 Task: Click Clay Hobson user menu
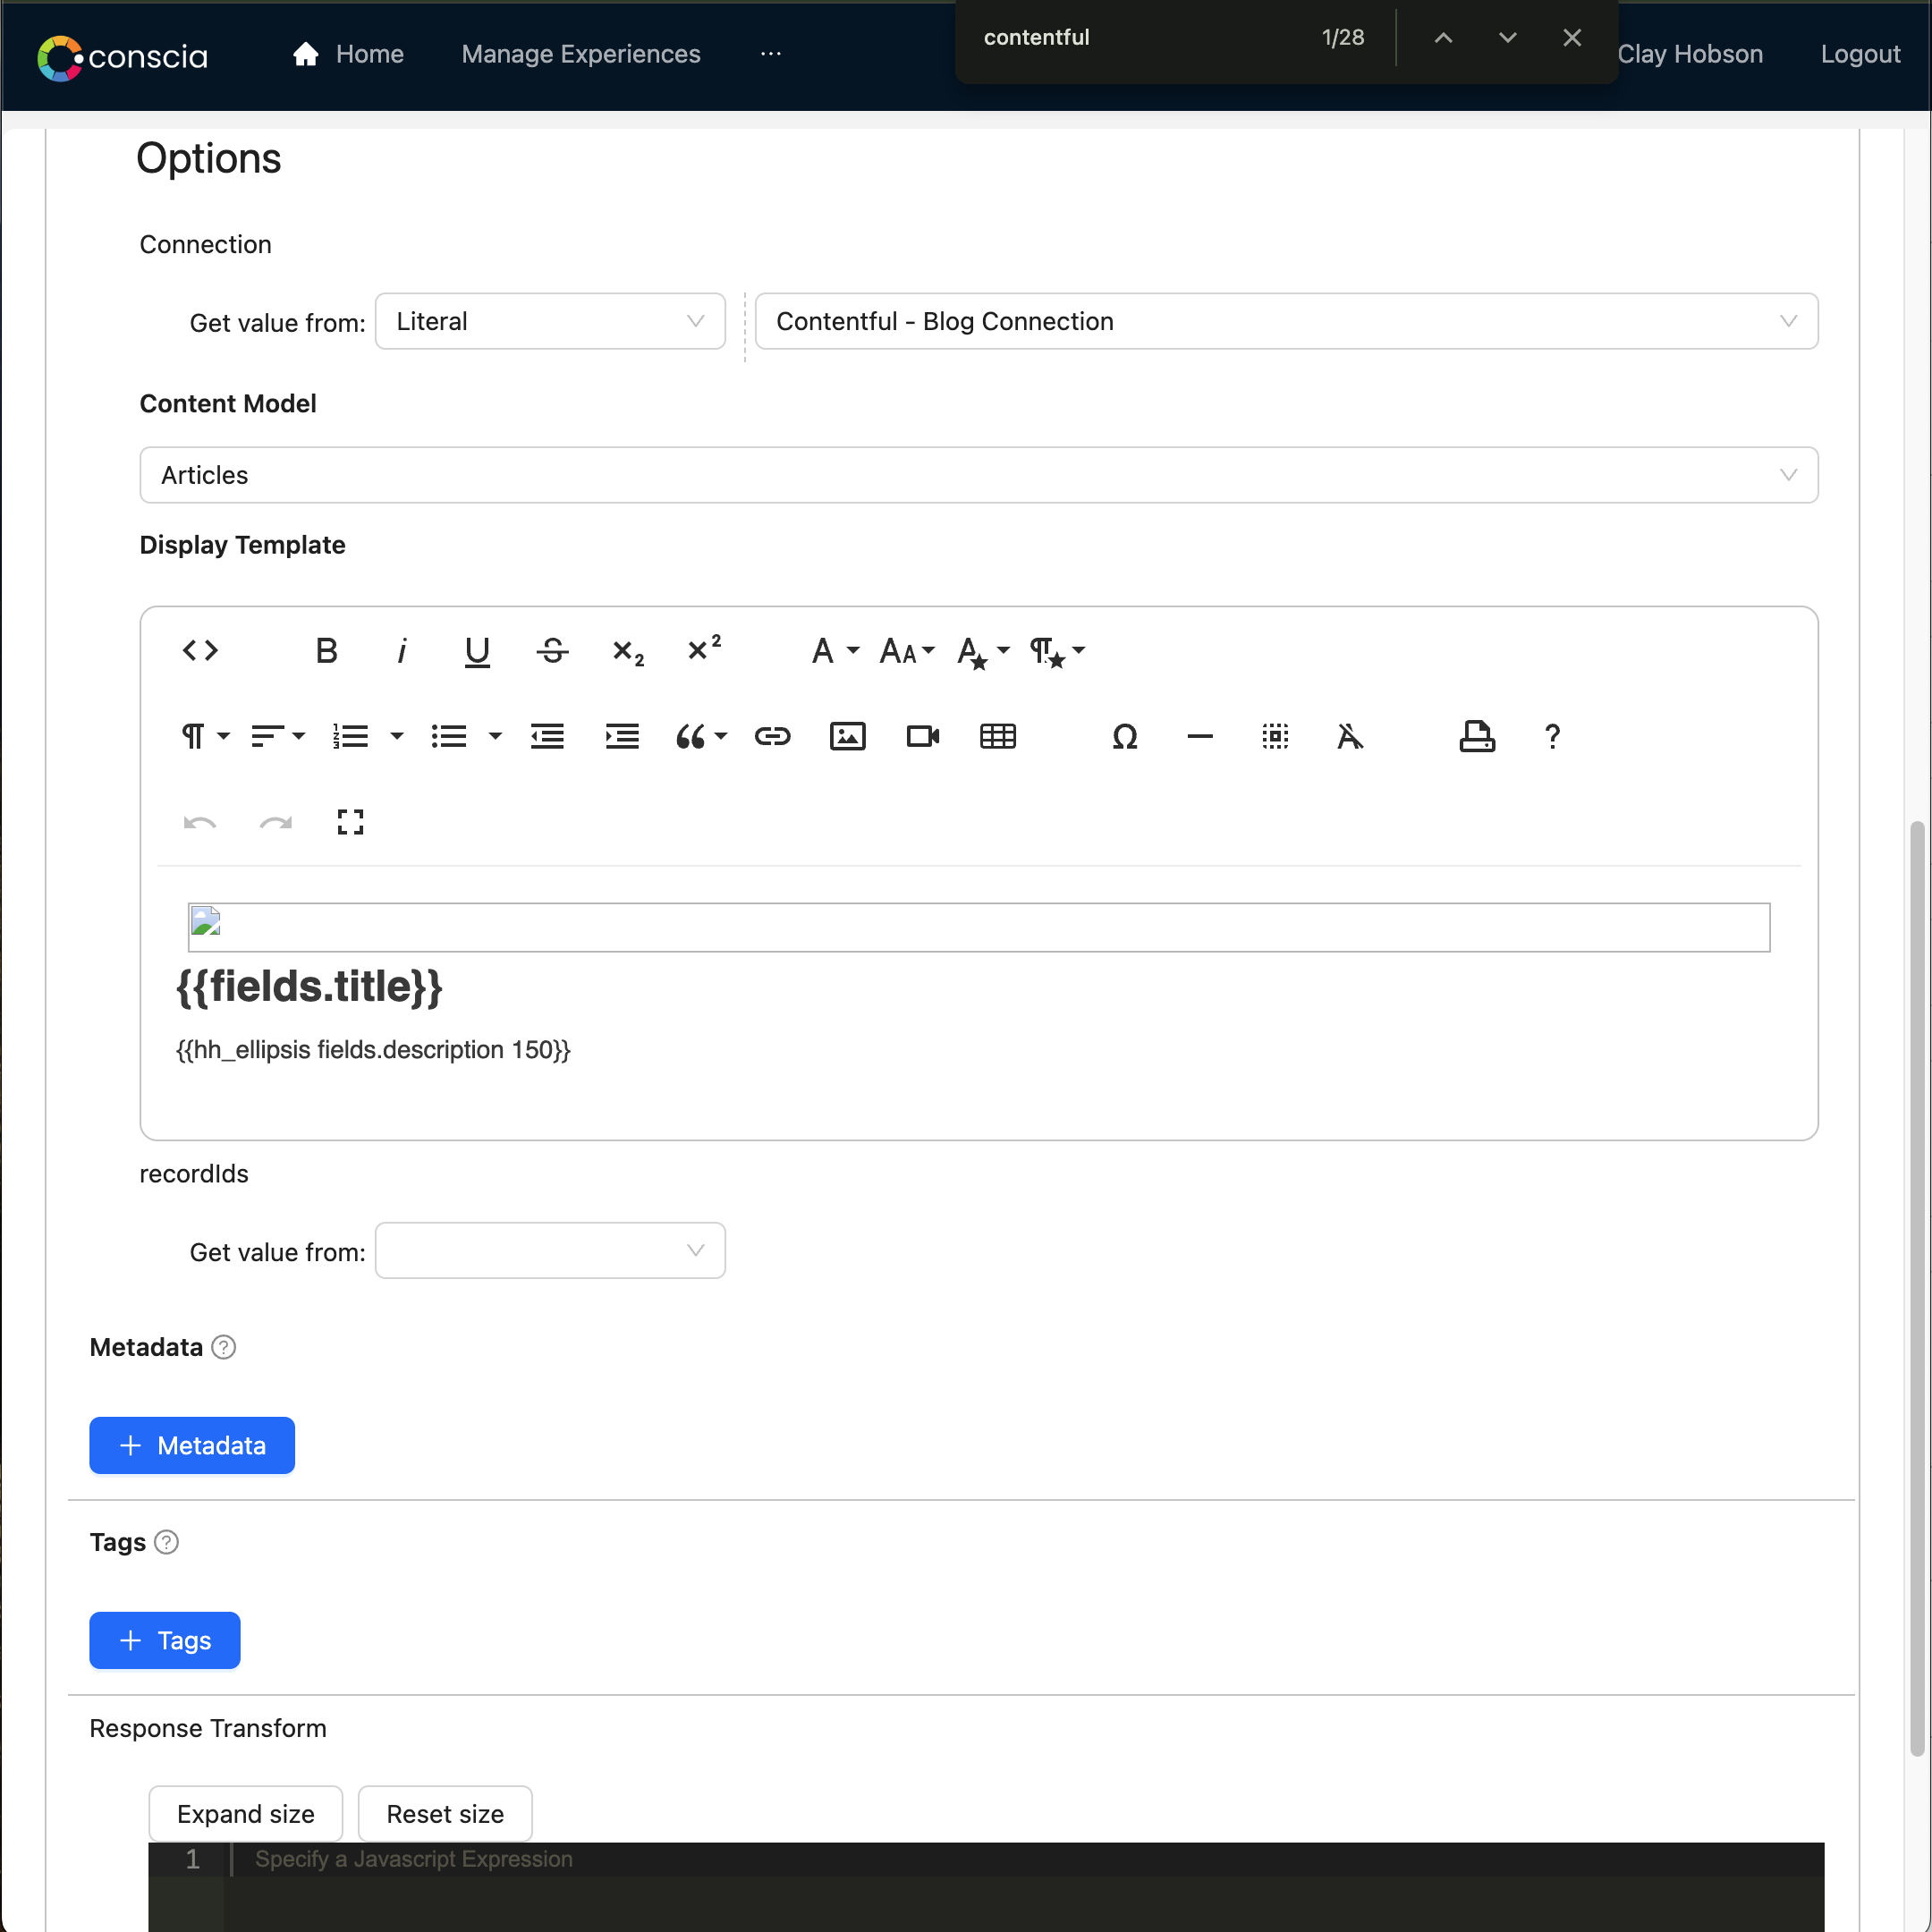(1690, 54)
